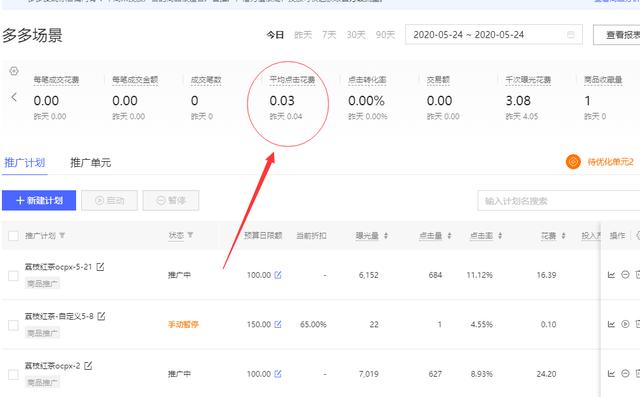Click 手动暂停 status text
The width and height of the screenshot is (640, 397).
coord(183,324)
